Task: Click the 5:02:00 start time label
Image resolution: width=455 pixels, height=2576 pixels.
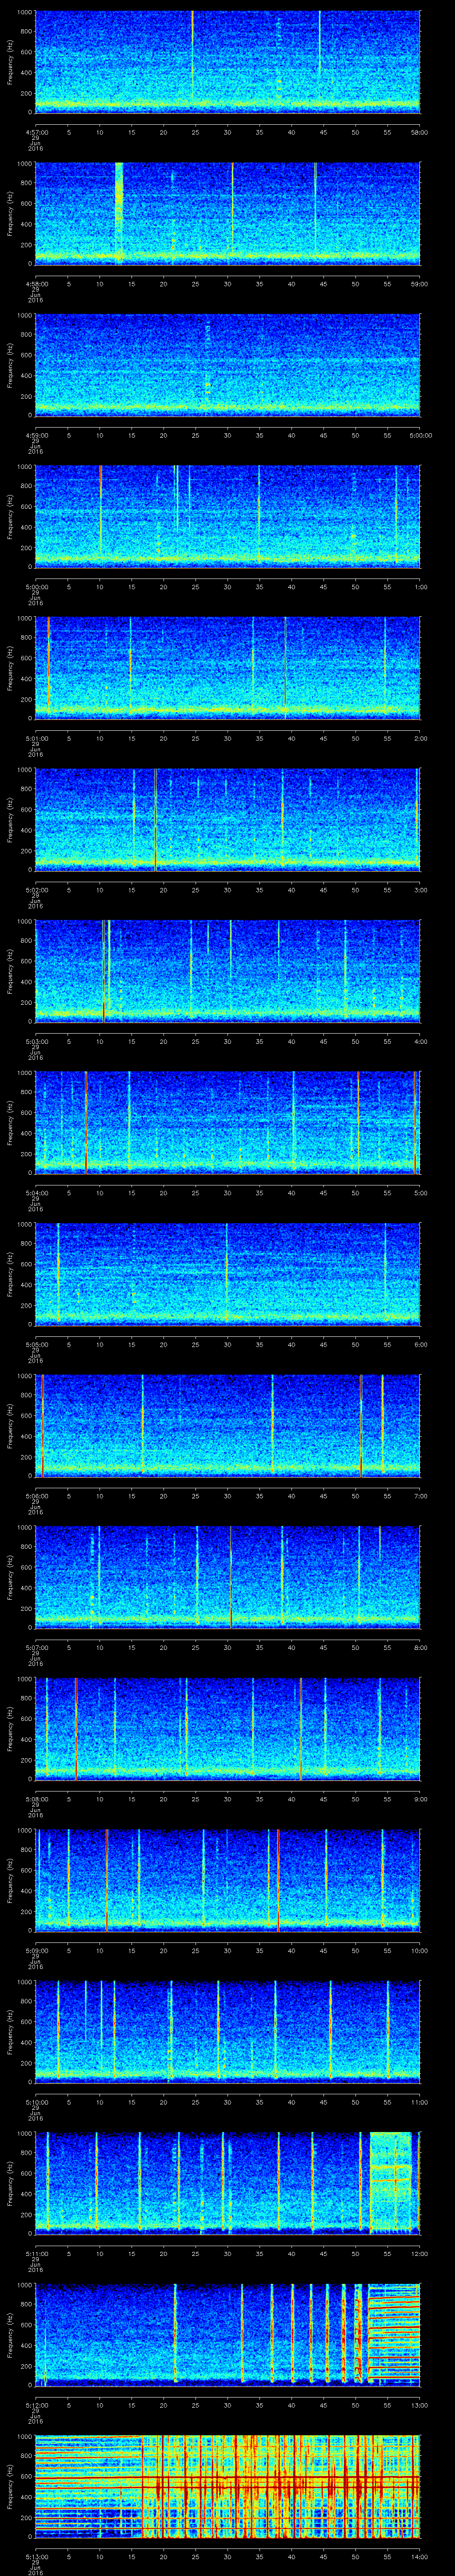Action: (x=37, y=890)
